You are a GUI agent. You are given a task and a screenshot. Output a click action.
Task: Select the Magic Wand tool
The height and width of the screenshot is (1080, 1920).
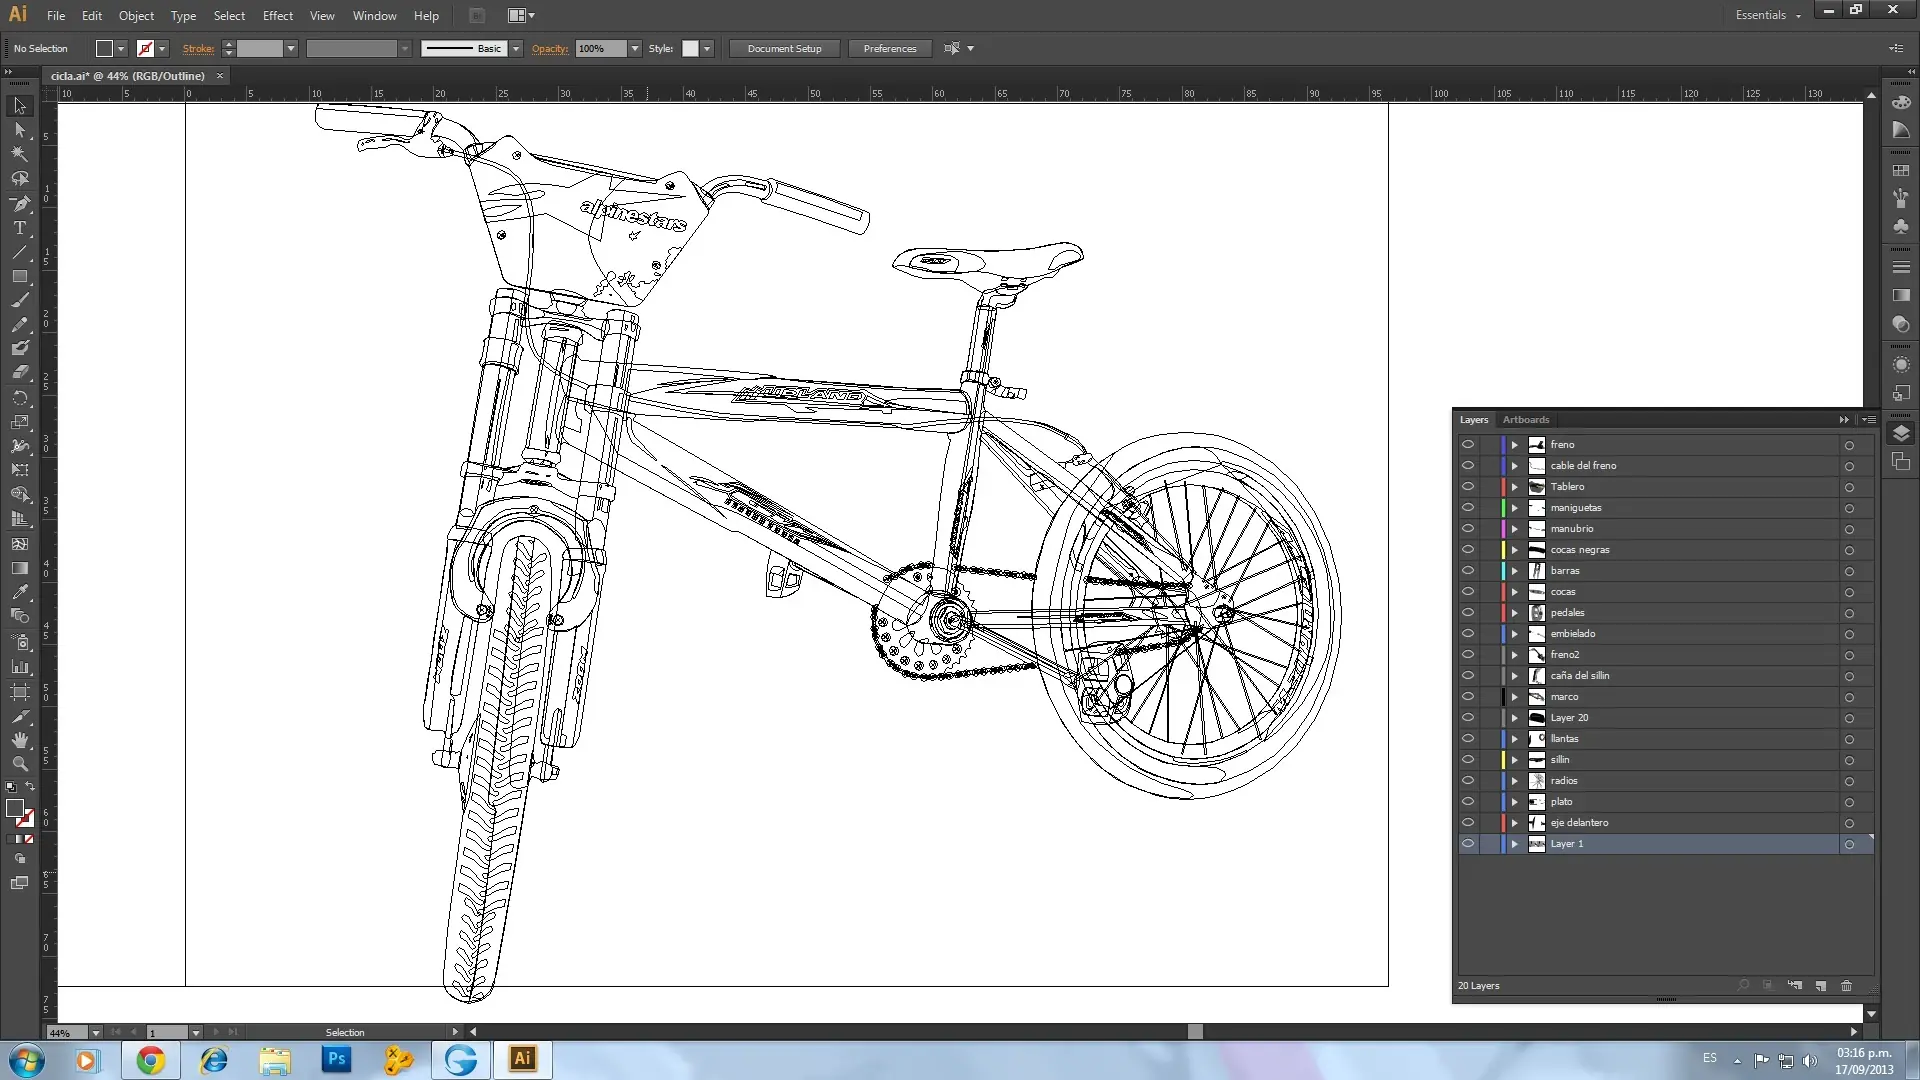click(x=19, y=154)
